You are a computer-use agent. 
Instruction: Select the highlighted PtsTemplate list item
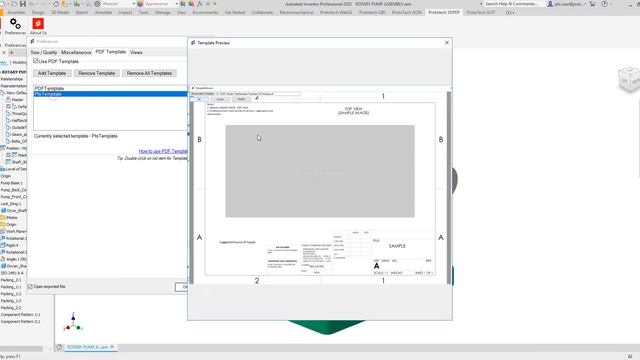point(110,94)
